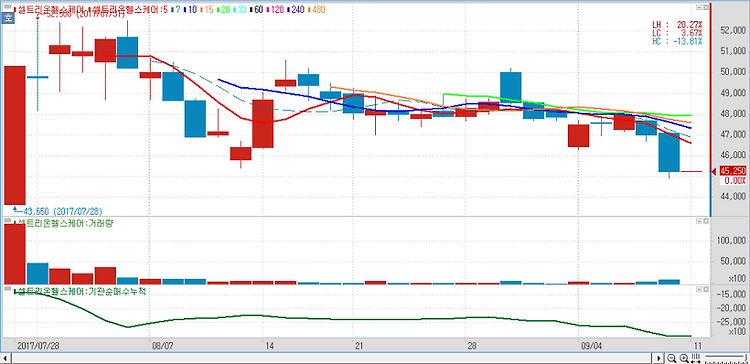Screen dimensions: 750x364
Task: Click the 52,000 price axis label
Action: 733,31
